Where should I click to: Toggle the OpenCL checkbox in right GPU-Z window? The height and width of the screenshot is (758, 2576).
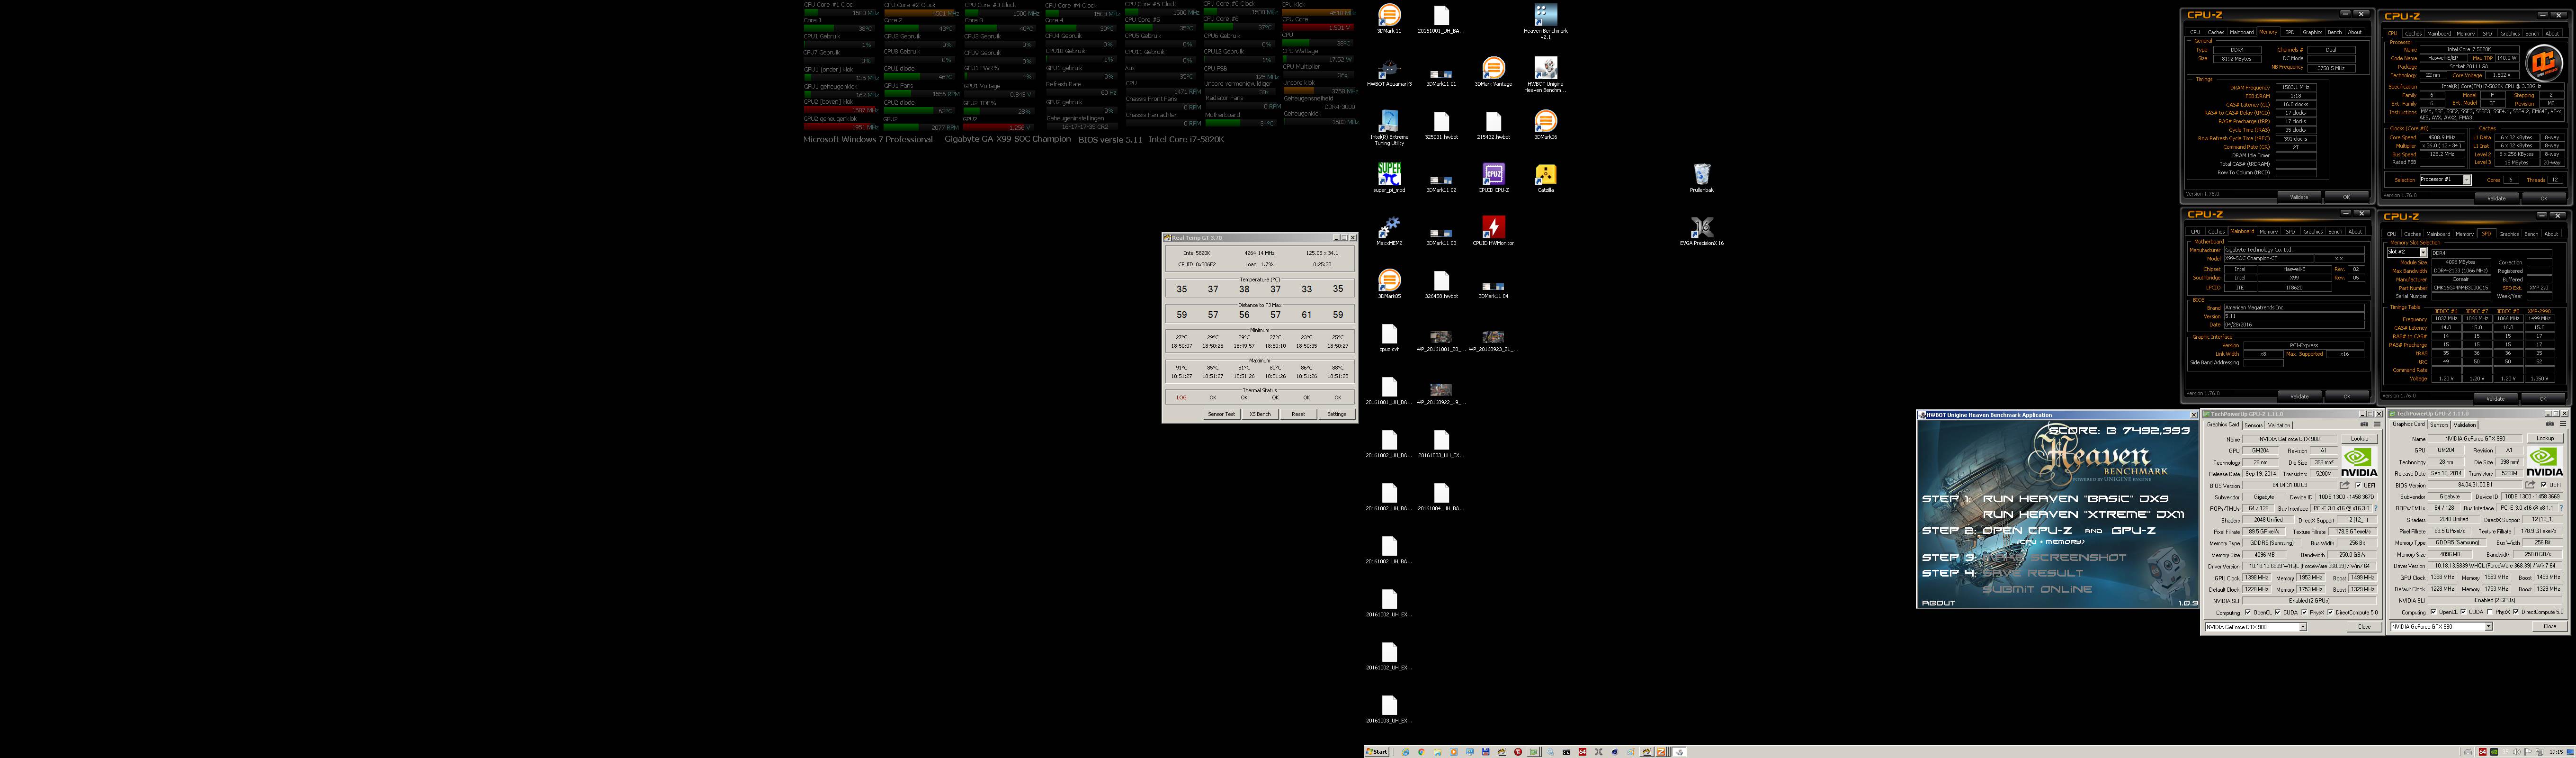(2433, 612)
